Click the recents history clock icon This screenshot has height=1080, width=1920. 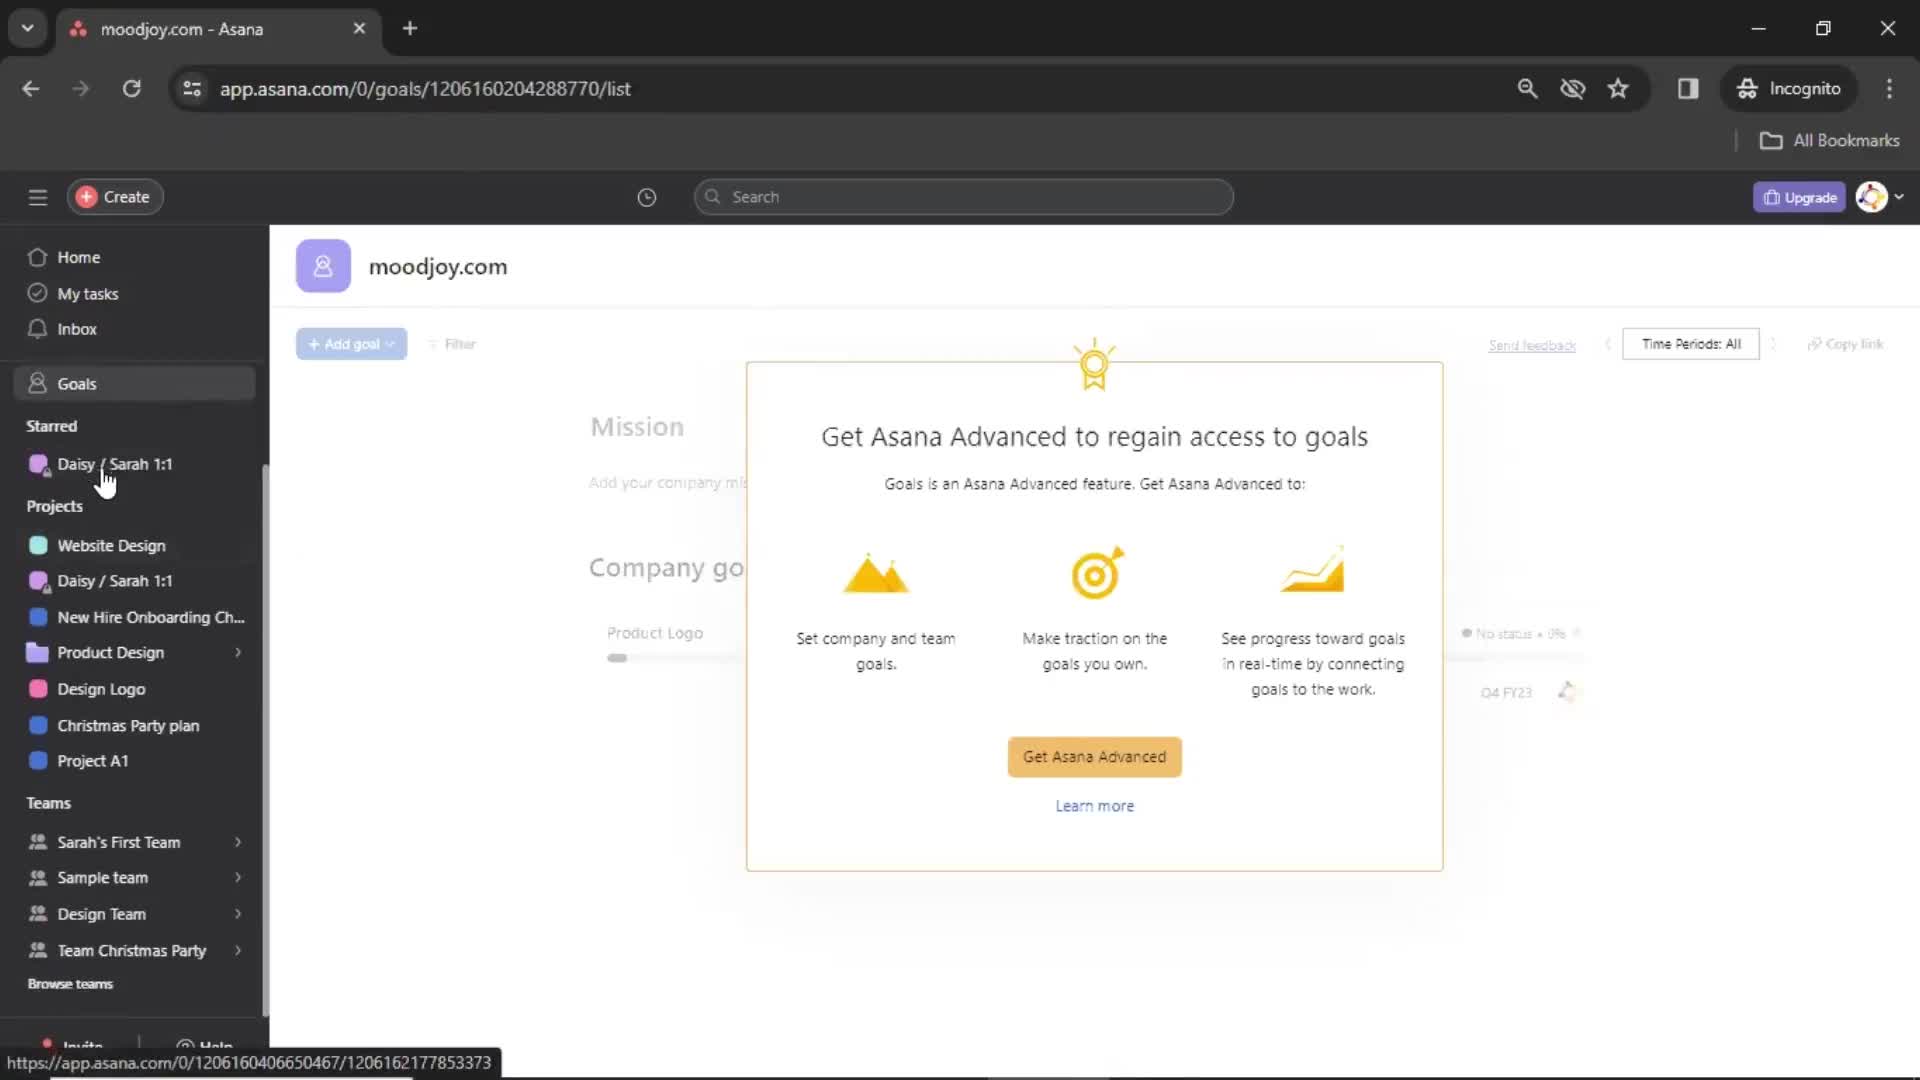tap(646, 196)
